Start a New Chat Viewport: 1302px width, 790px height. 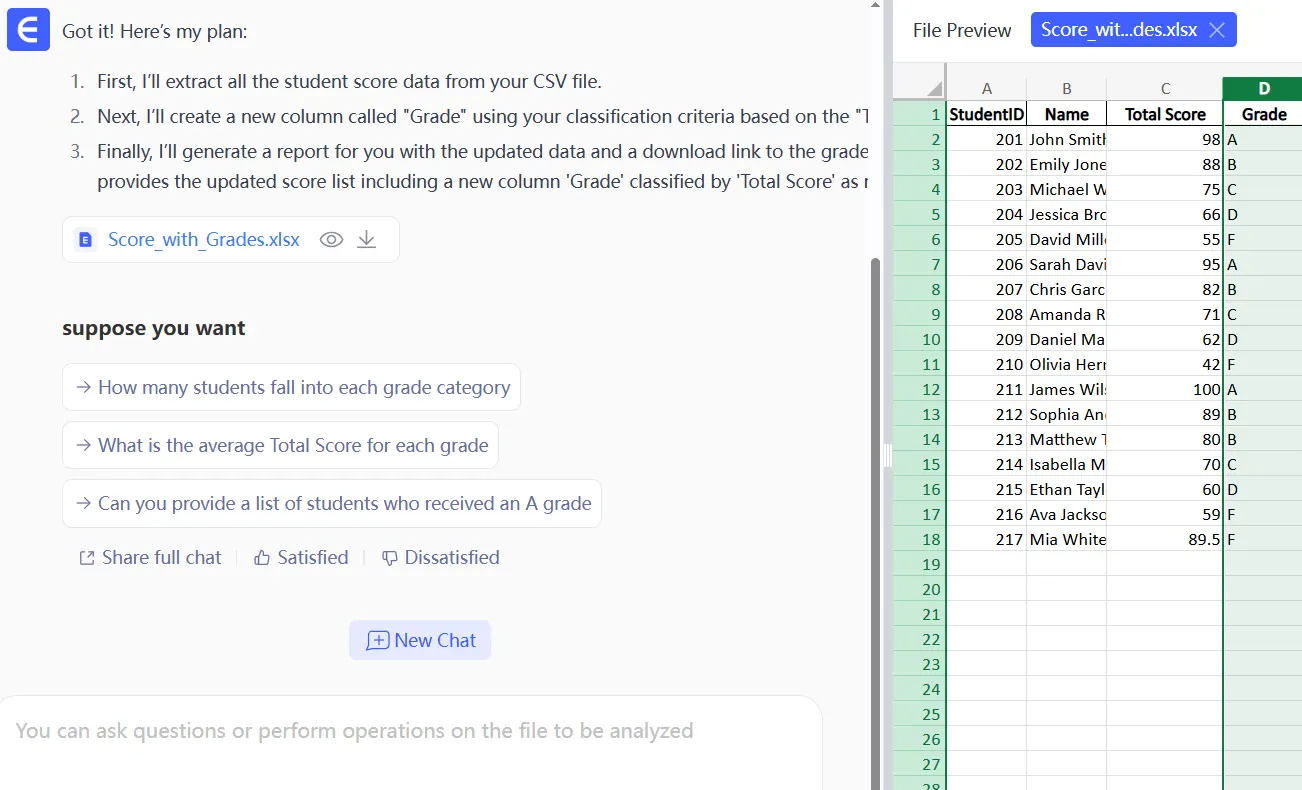tap(420, 641)
